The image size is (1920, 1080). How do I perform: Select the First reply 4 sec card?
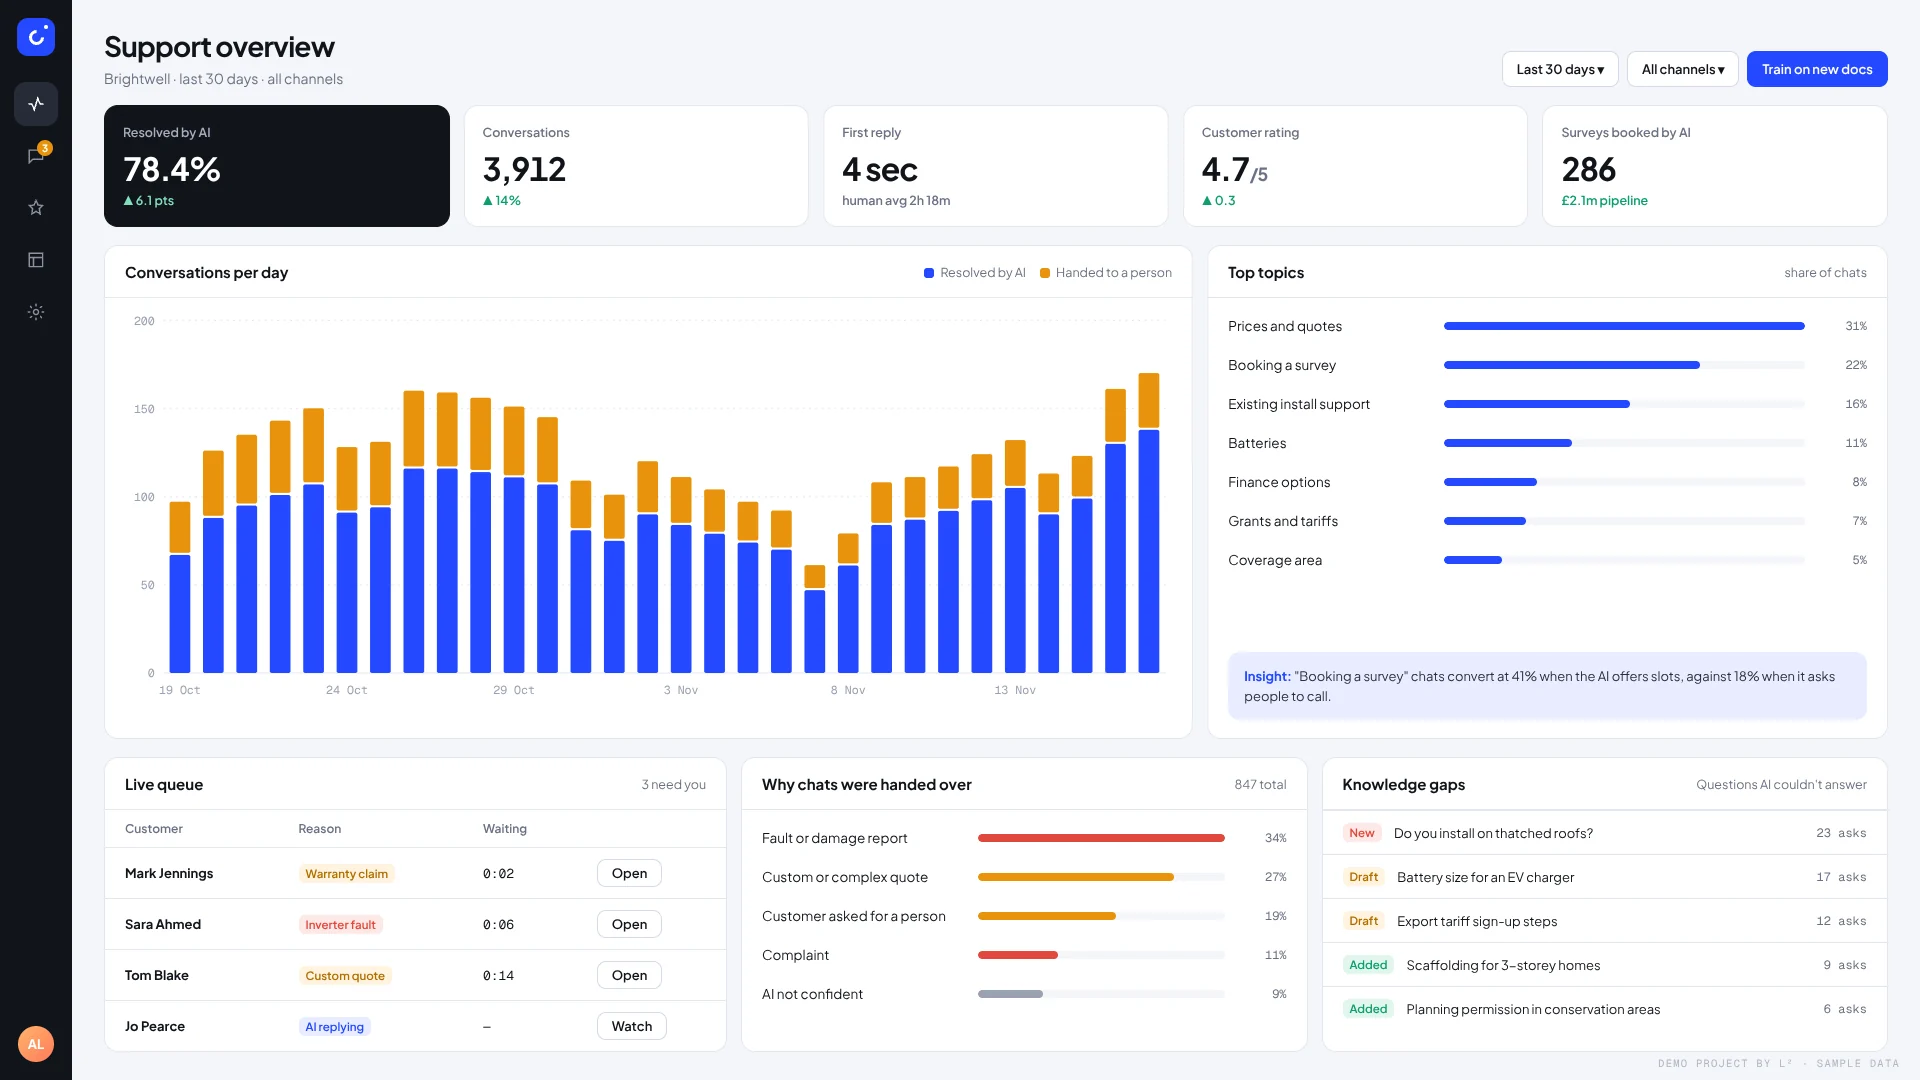coord(996,166)
